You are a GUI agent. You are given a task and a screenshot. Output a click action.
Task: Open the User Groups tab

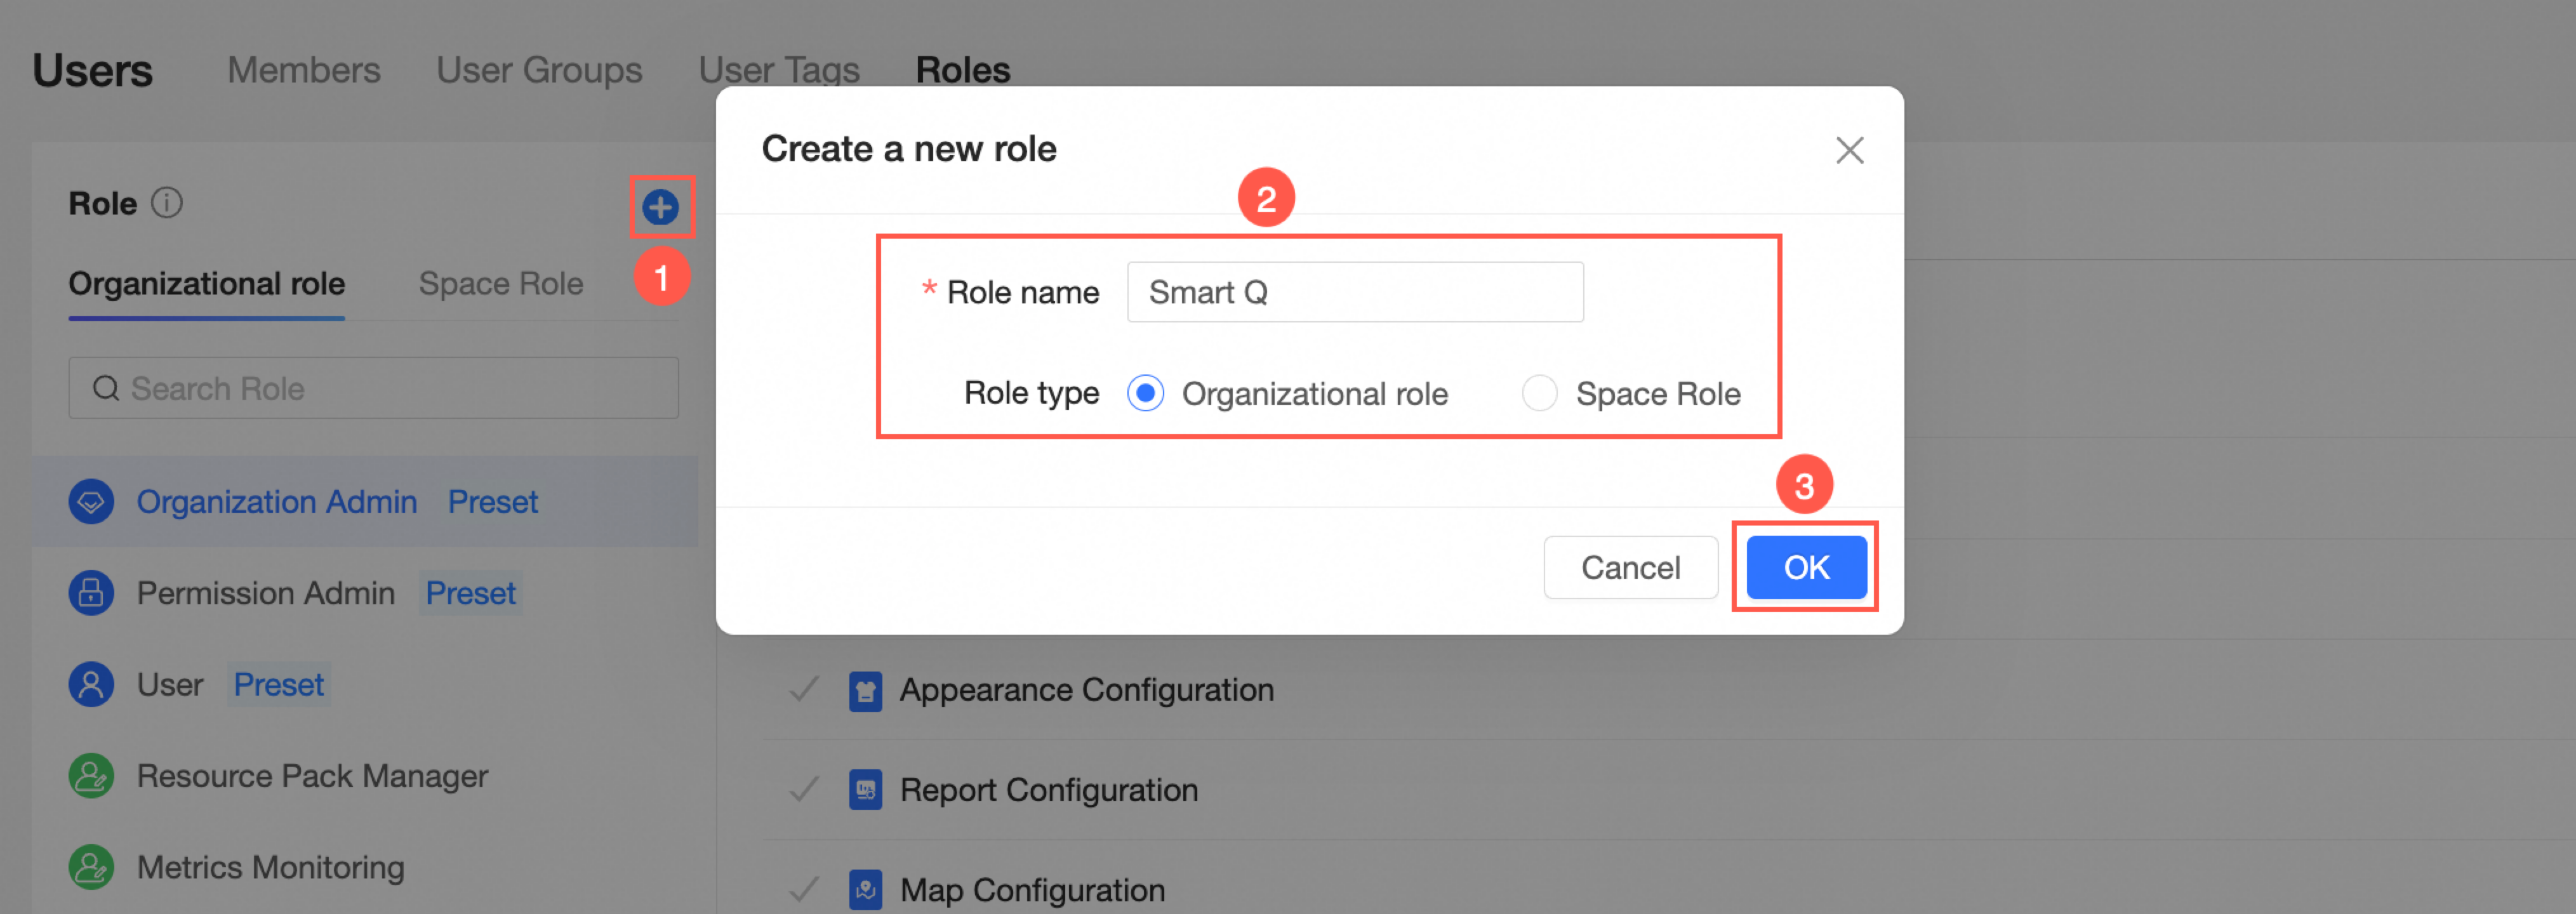click(x=539, y=70)
